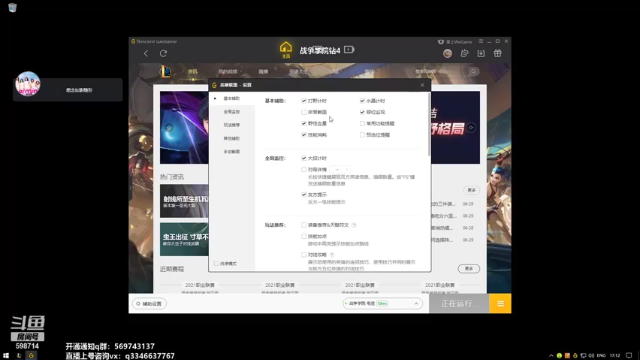Click the WeGame taskbar icon
Viewport: 640px width, 360px height.
point(31,356)
